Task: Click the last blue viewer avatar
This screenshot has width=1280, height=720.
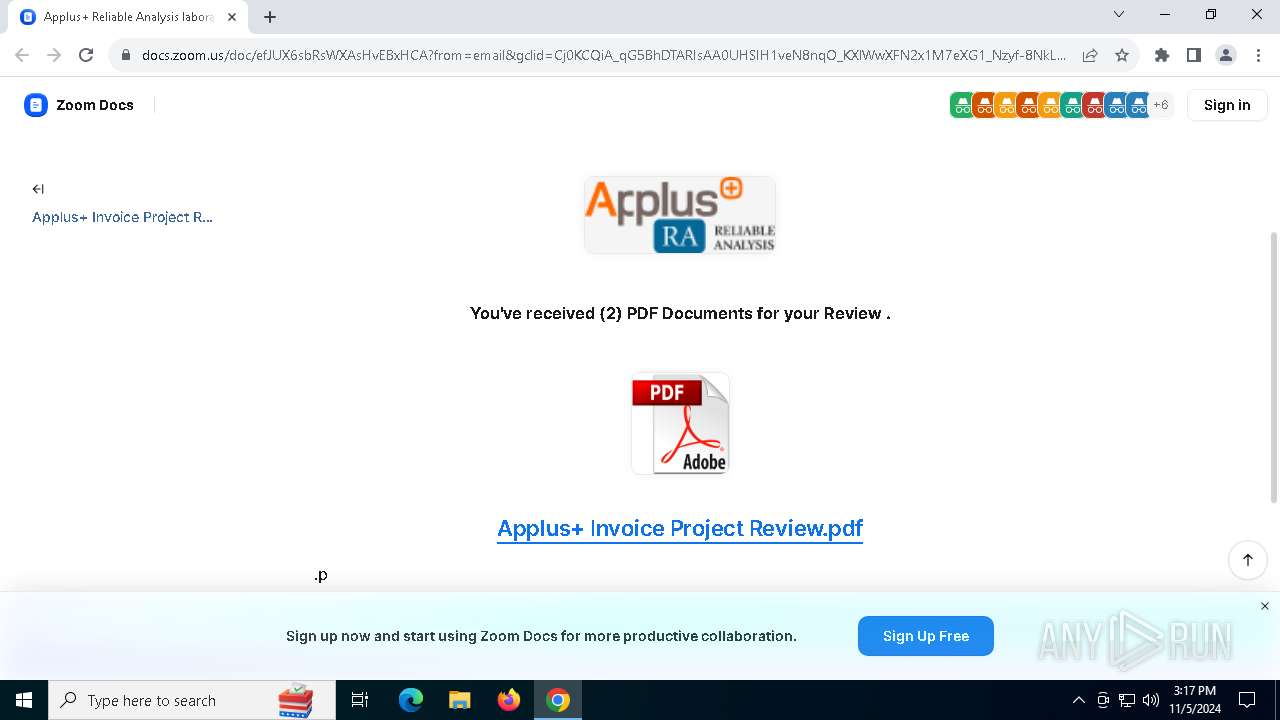Action: tap(1138, 105)
